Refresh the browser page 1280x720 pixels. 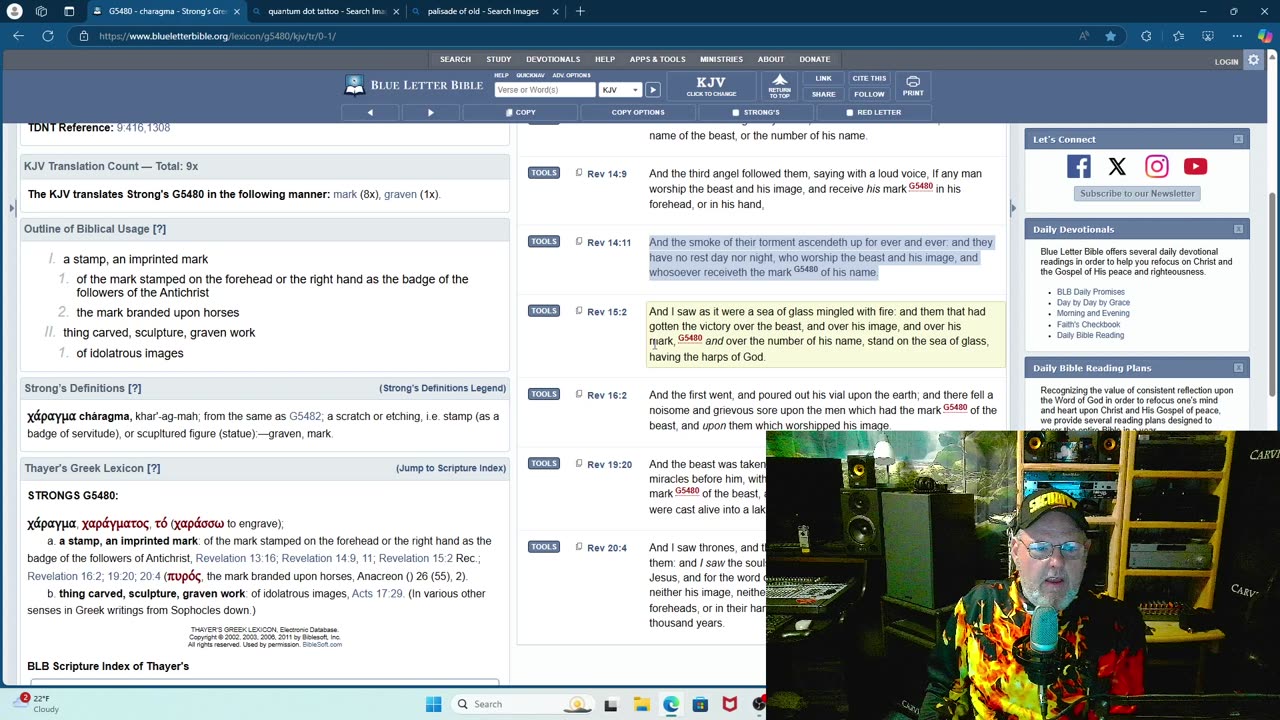click(x=47, y=36)
